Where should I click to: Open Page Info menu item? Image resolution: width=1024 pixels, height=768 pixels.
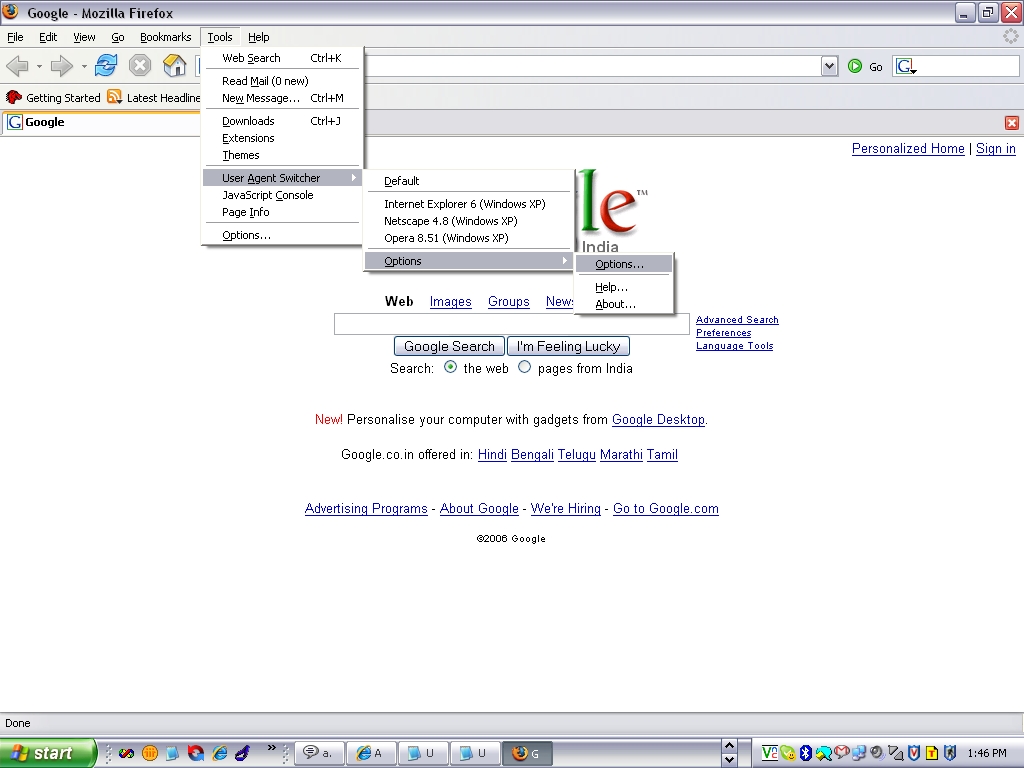(x=282, y=212)
